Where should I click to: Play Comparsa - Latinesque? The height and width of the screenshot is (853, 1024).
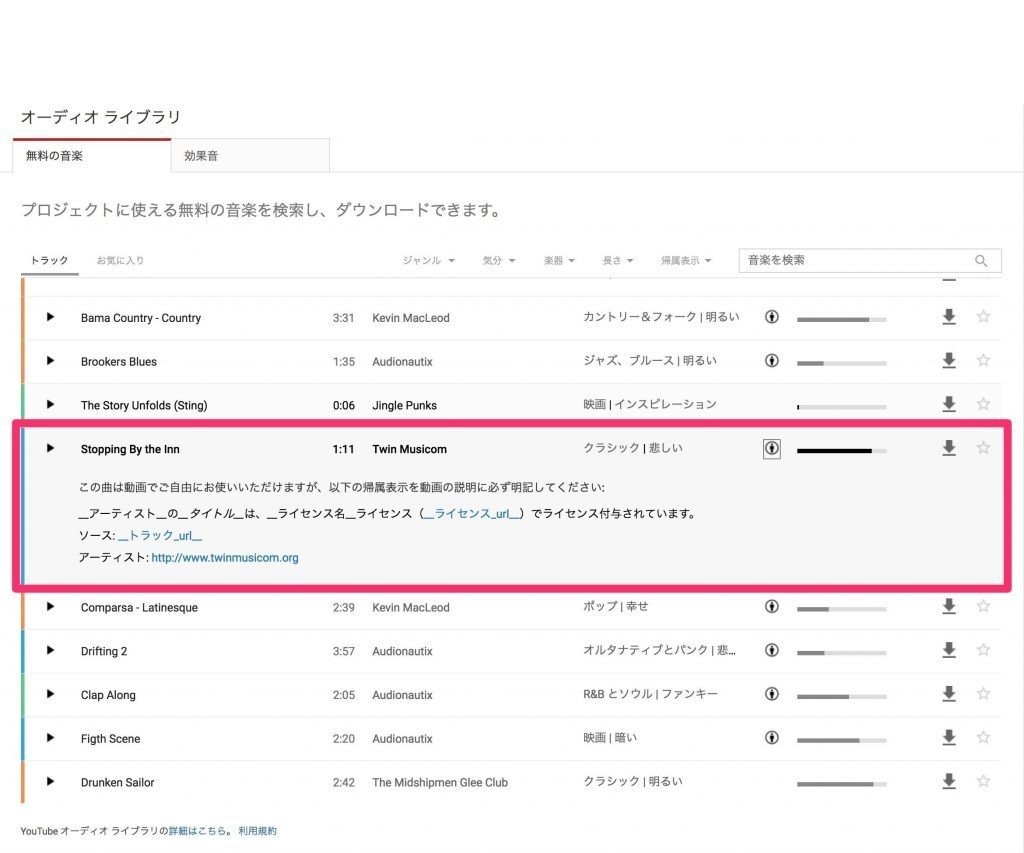click(49, 607)
